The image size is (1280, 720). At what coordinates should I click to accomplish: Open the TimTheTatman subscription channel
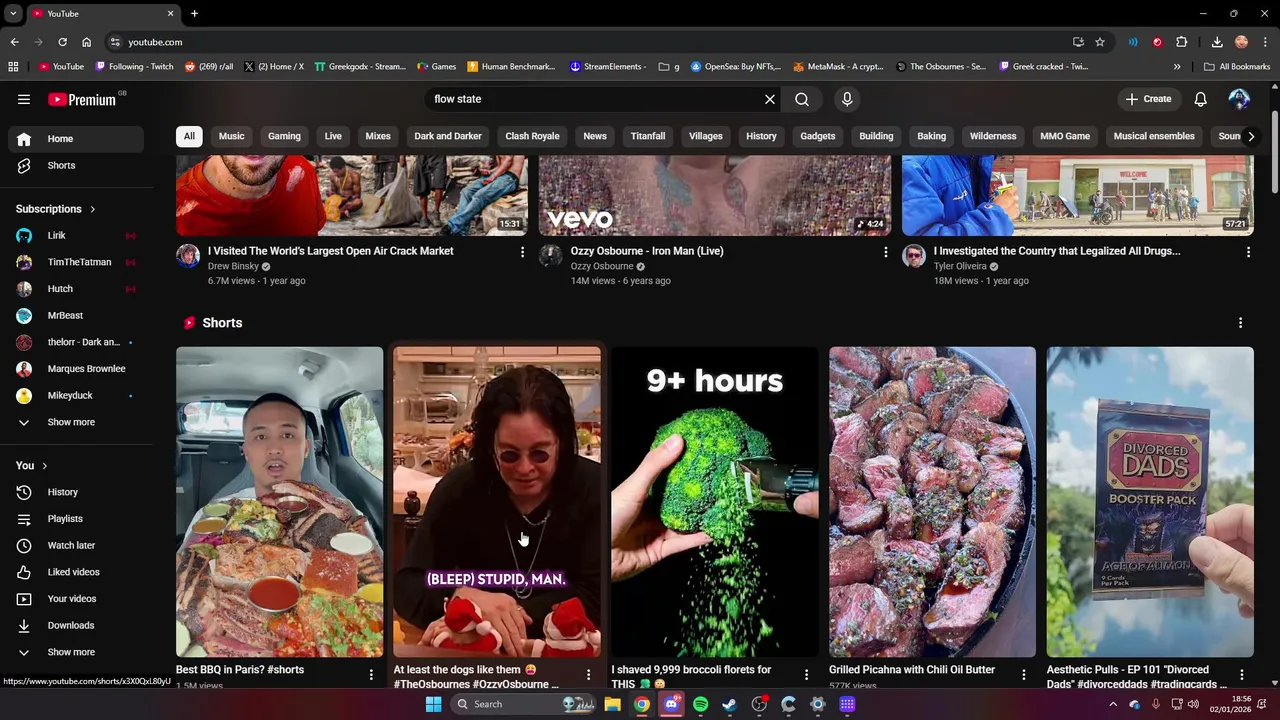coord(76,262)
